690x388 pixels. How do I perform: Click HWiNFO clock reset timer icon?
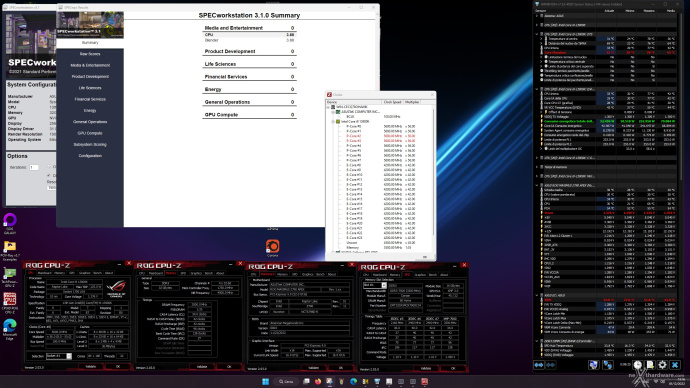point(638,365)
